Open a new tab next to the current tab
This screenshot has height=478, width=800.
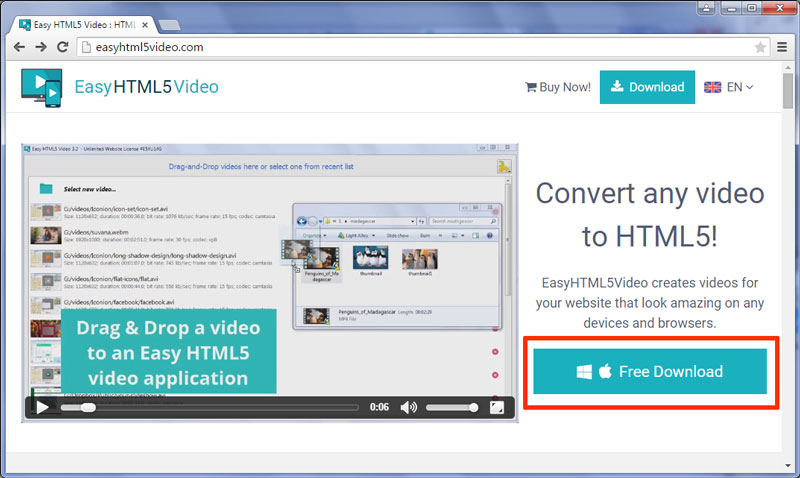169,25
